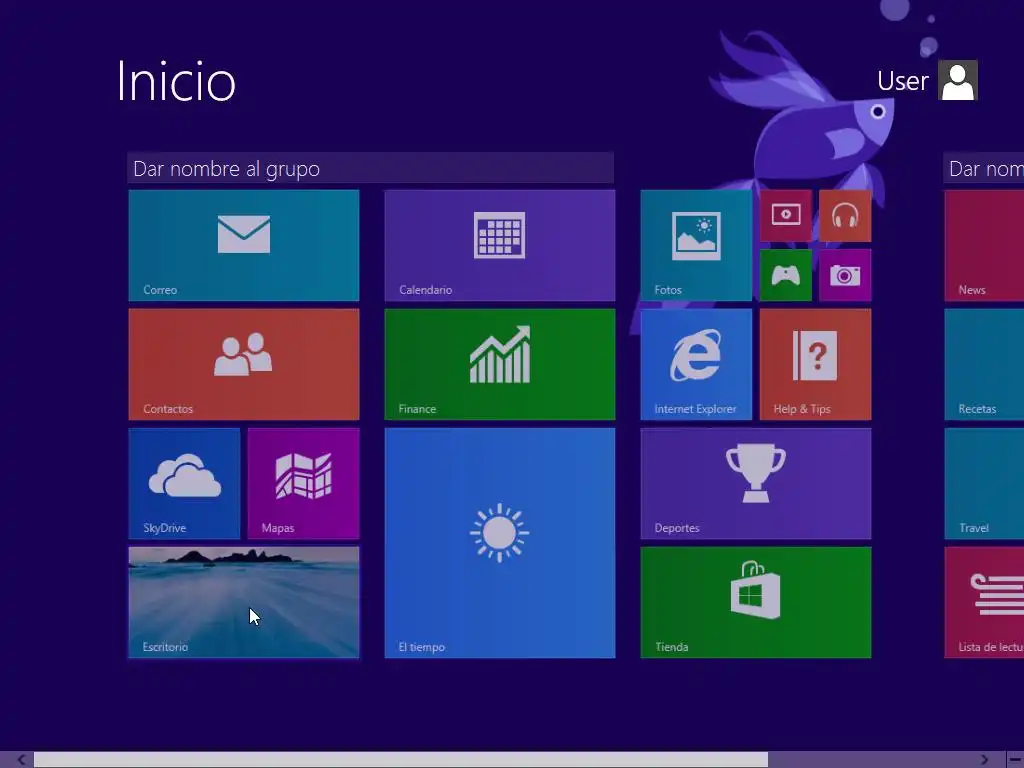Viewport: 1024px width, 768px height.
Task: Launch the Finance tile
Action: (500, 364)
